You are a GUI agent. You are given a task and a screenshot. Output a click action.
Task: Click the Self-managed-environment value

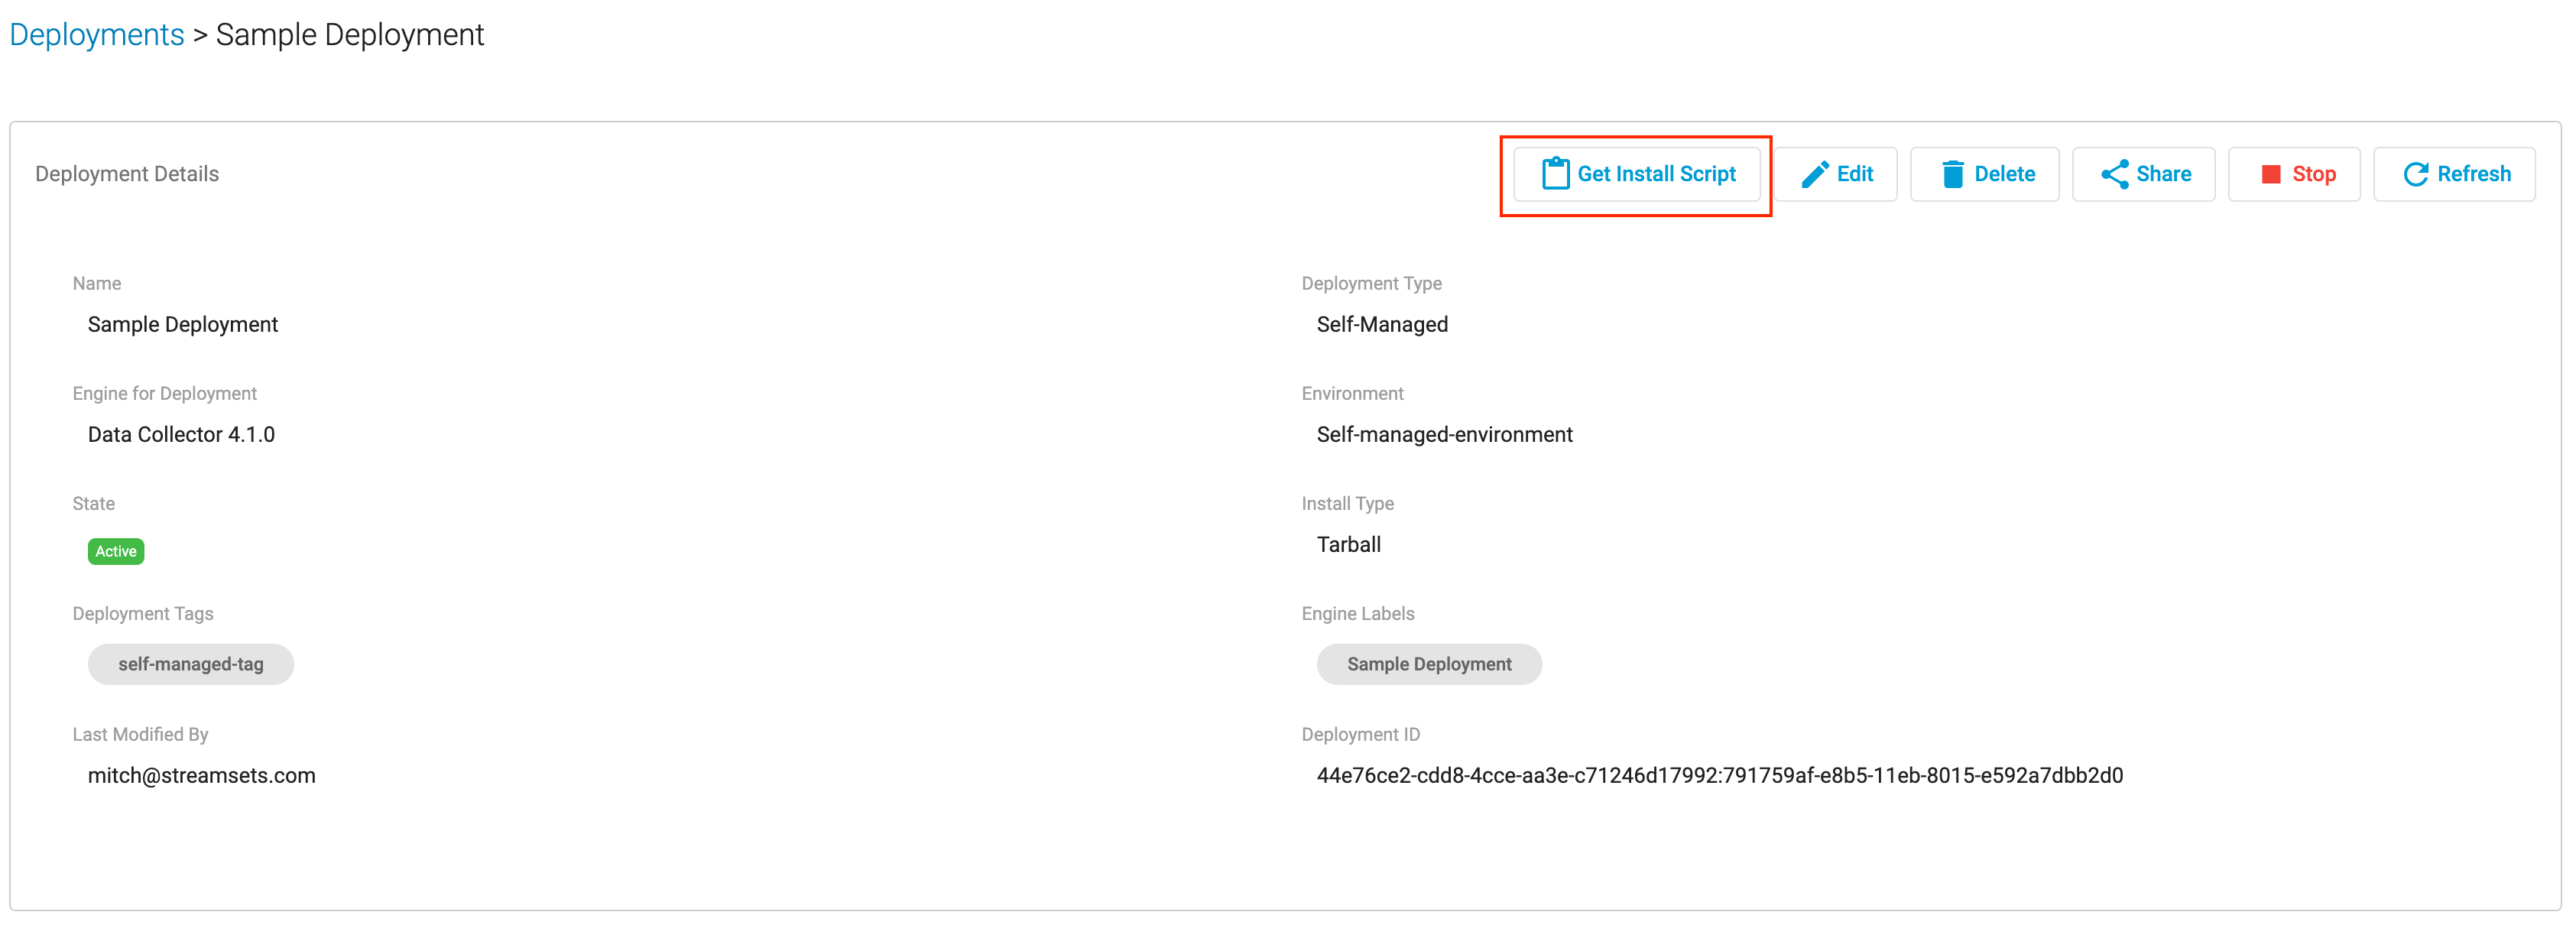pos(1444,434)
